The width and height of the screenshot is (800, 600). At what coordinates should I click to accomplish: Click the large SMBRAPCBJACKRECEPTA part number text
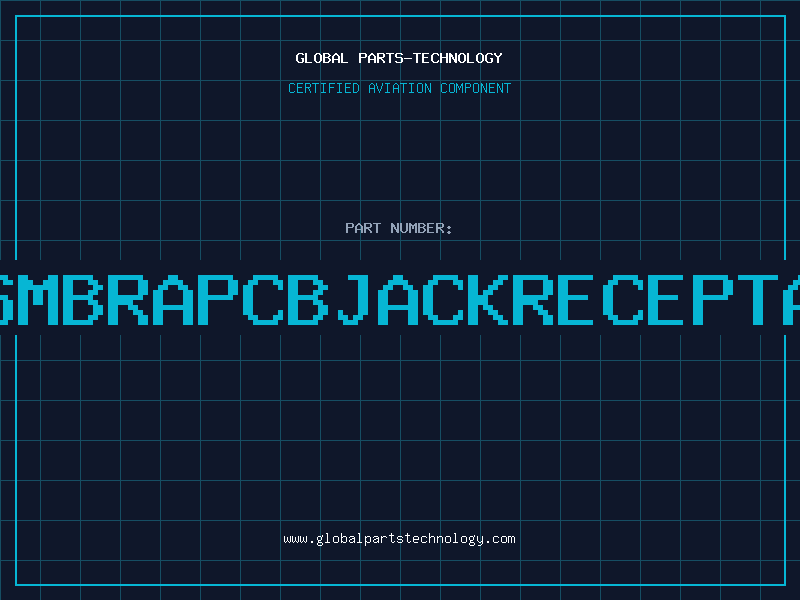(x=400, y=299)
